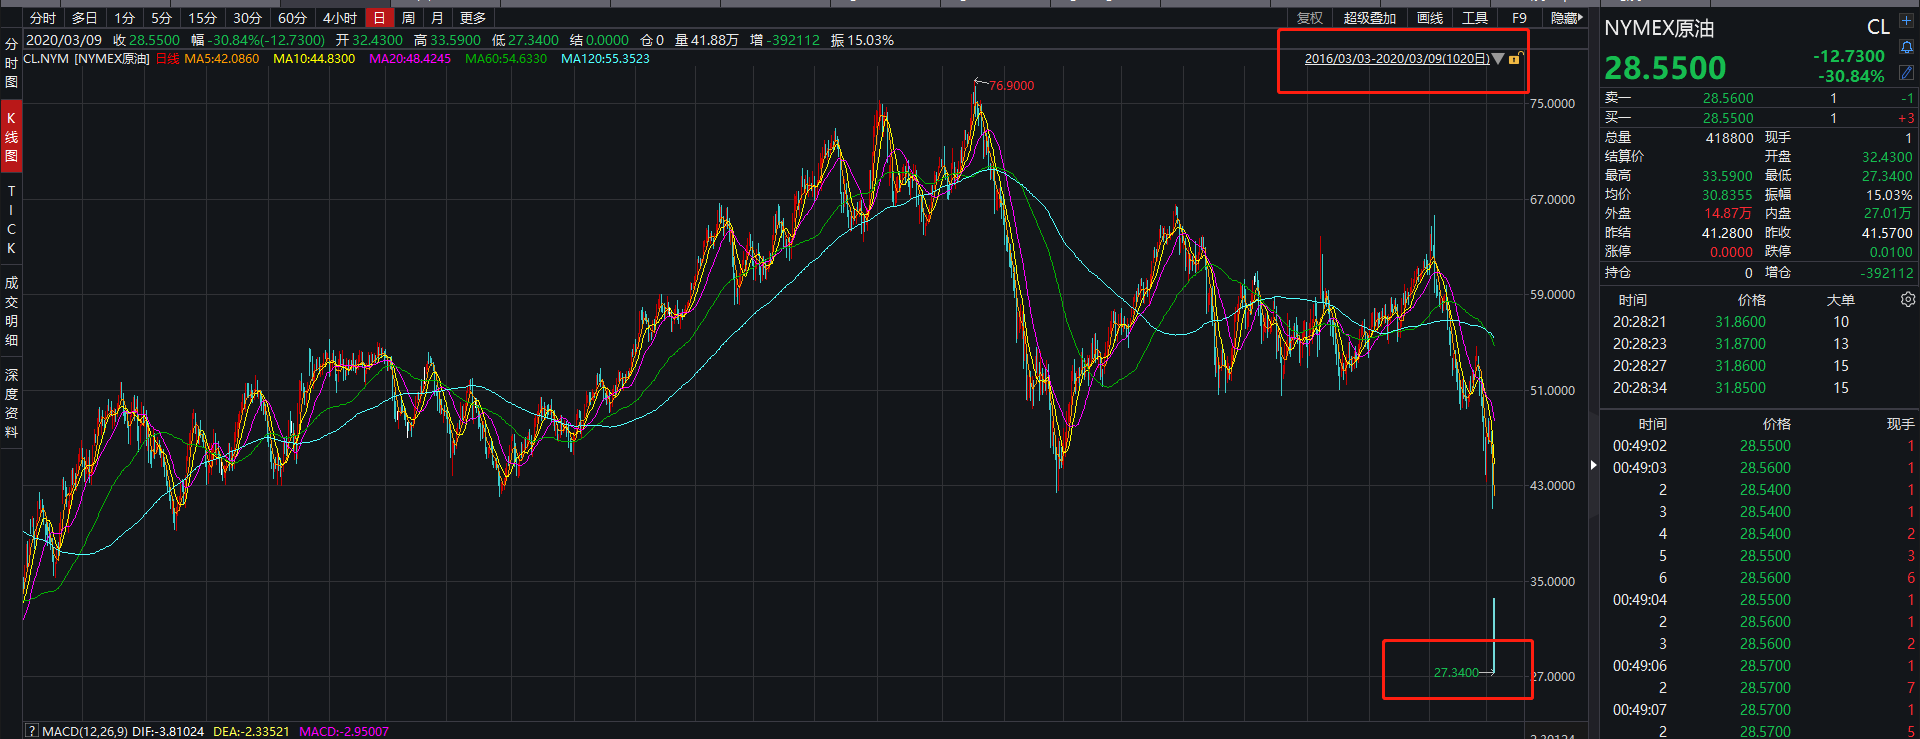
Task: Click the MACD question mark help icon
Action: [x=31, y=731]
